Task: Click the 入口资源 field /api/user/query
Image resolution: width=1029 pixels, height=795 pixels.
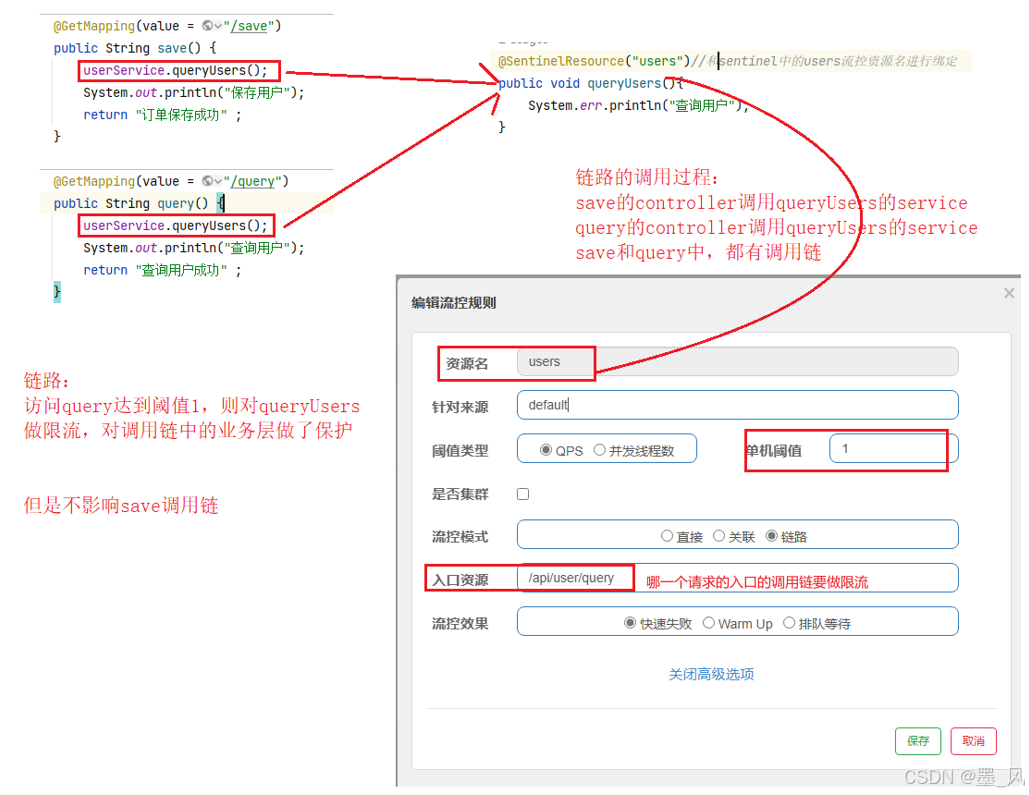Action: tap(738, 578)
